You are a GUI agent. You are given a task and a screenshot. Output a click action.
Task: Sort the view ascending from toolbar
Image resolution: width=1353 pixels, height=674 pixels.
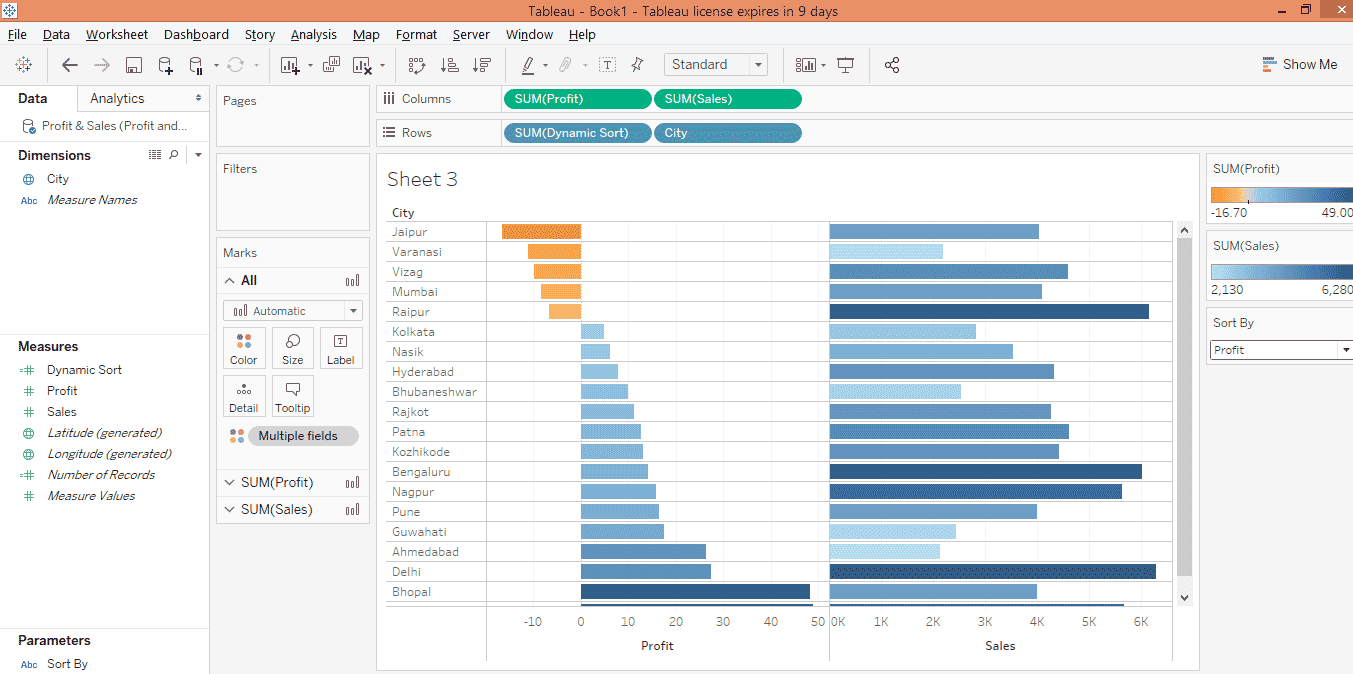tap(449, 64)
